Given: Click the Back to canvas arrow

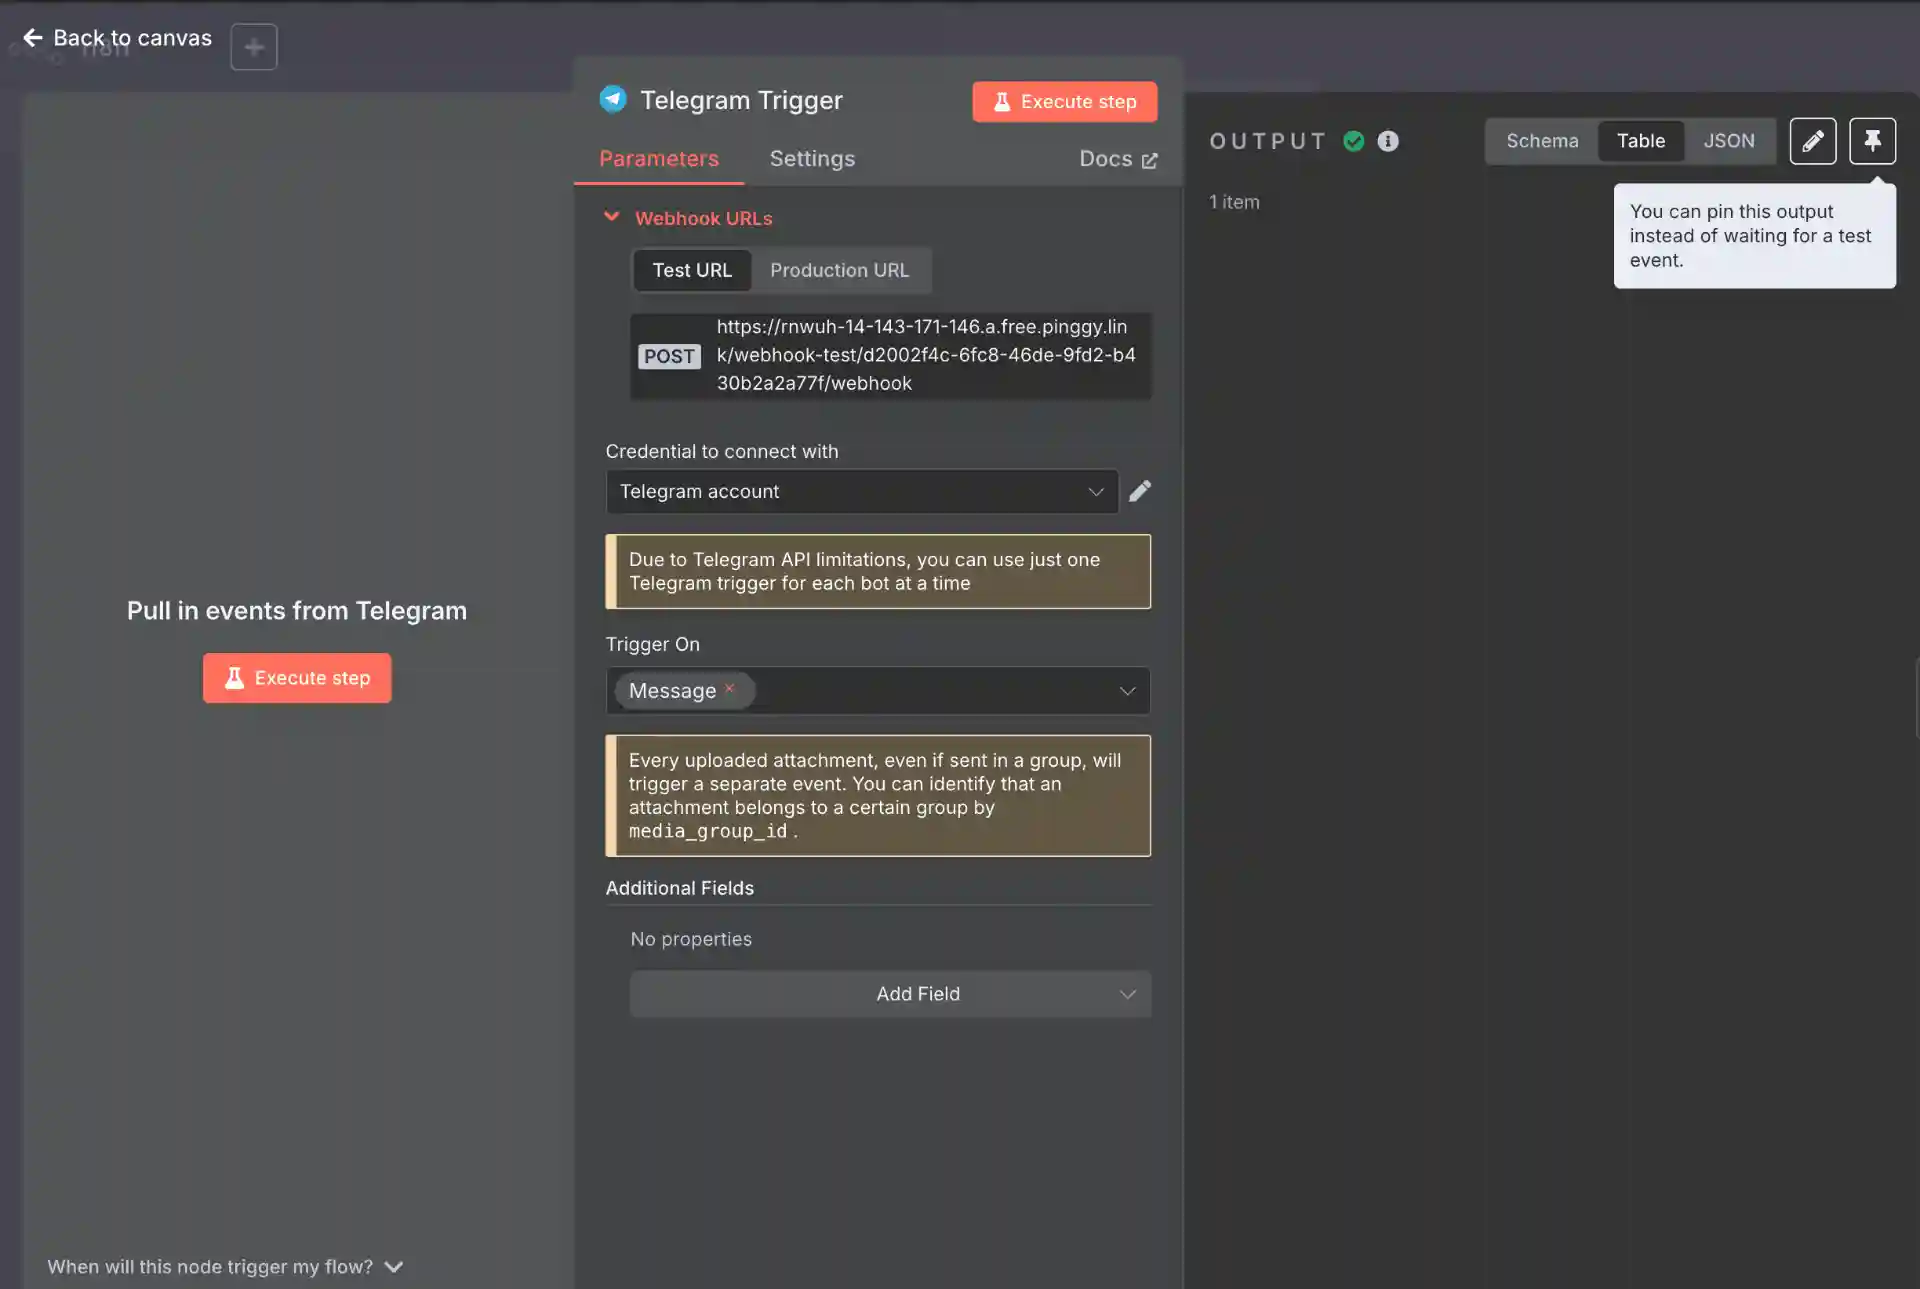Looking at the screenshot, I should click(33, 38).
